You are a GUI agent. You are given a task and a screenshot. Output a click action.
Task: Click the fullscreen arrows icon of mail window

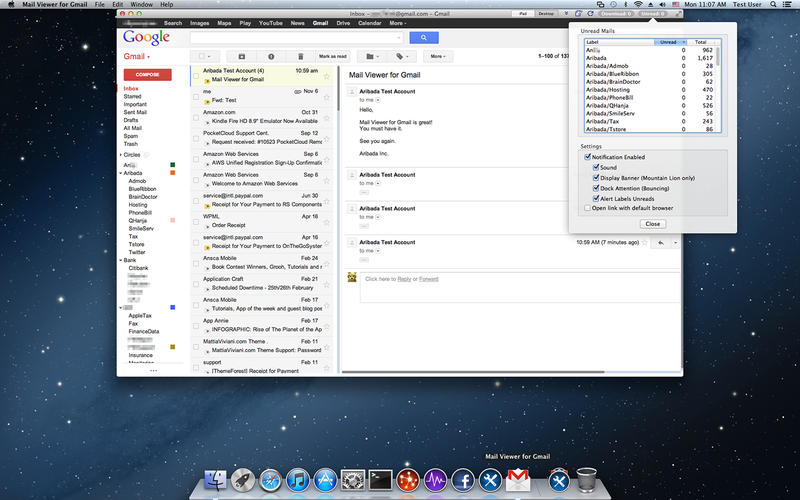pyautogui.click(x=678, y=14)
